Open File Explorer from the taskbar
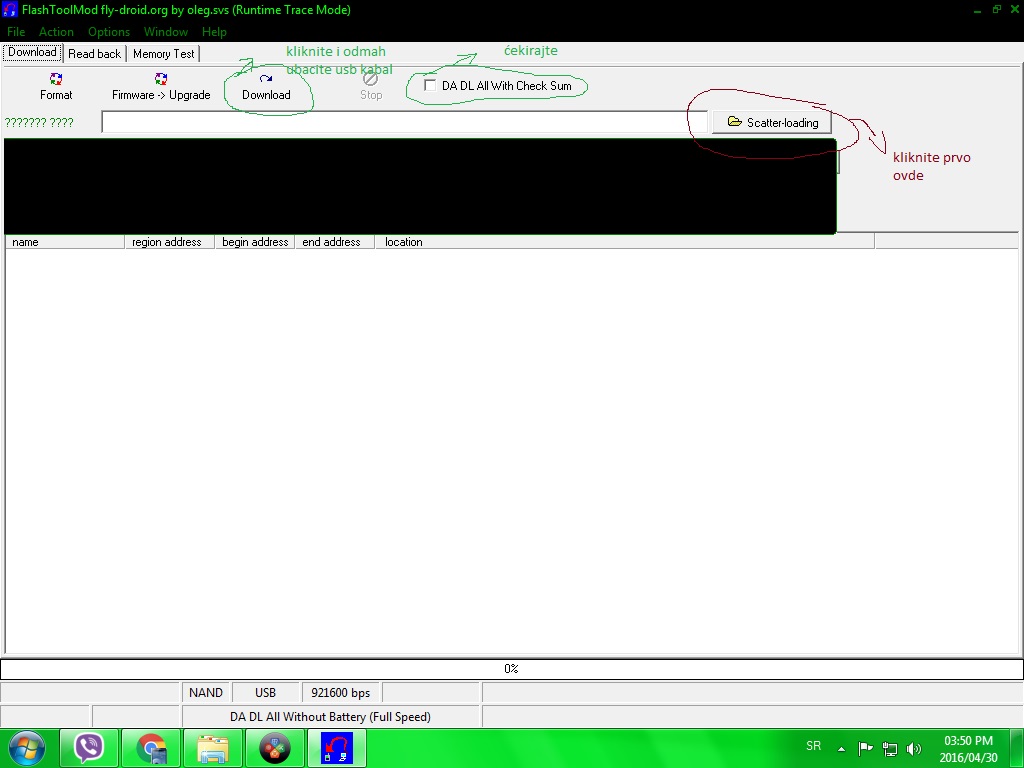This screenshot has height=768, width=1024. tap(213, 748)
